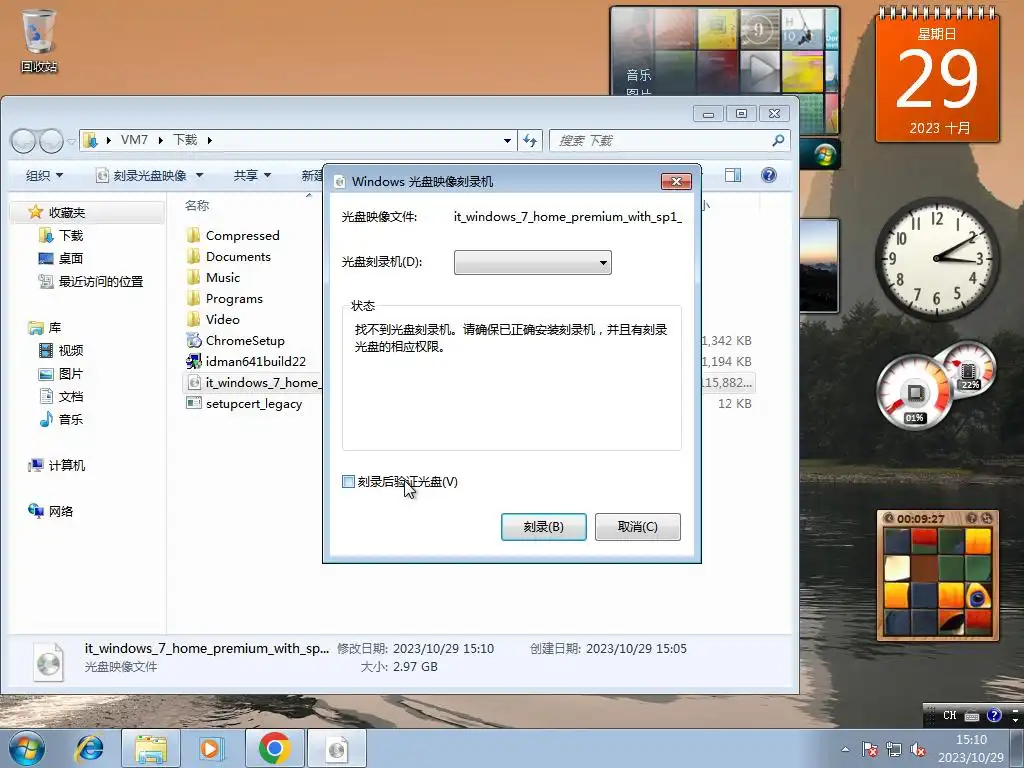Screen dimensions: 1024x768
Task: Open the 组织 menu dropdown
Action: pyautogui.click(x=44, y=175)
